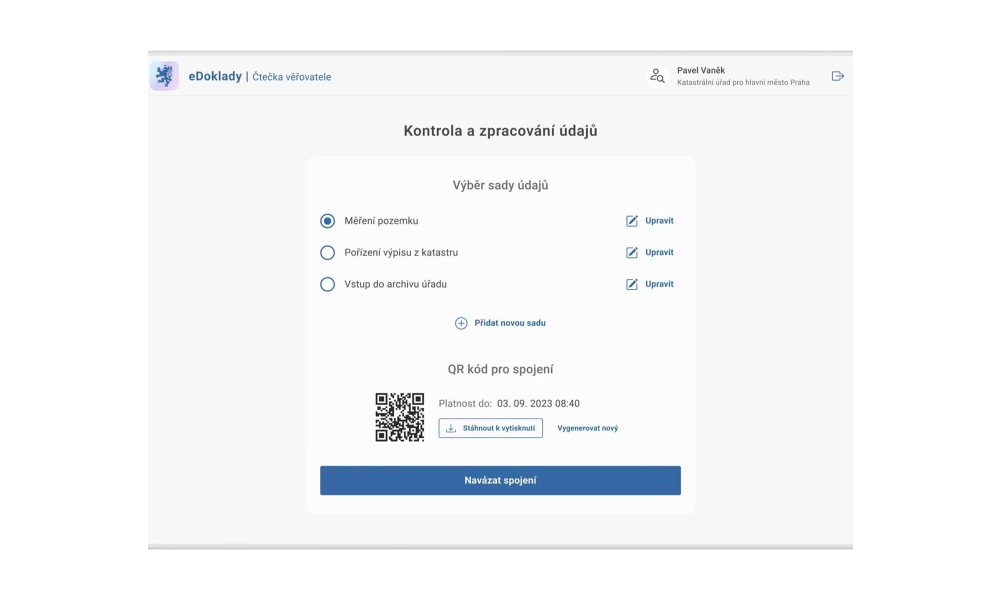The height and width of the screenshot is (600, 1000).
Task: Click the Navázat spojení button
Action: pos(500,480)
